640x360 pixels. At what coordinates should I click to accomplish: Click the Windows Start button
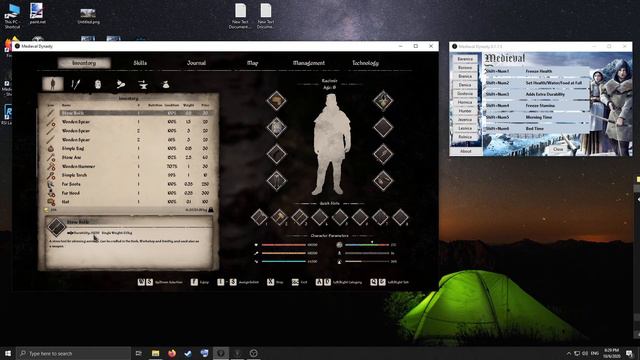8,353
